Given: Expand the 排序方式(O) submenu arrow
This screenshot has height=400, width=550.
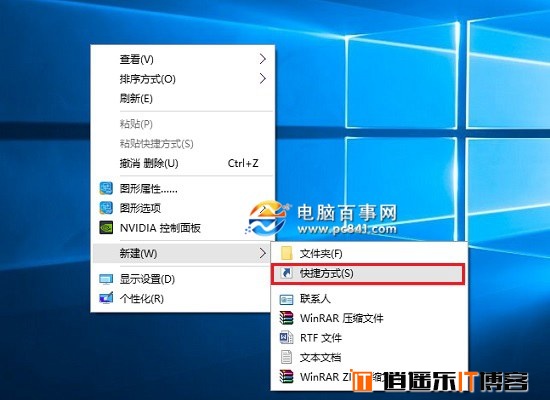Looking at the screenshot, I should tap(262, 79).
